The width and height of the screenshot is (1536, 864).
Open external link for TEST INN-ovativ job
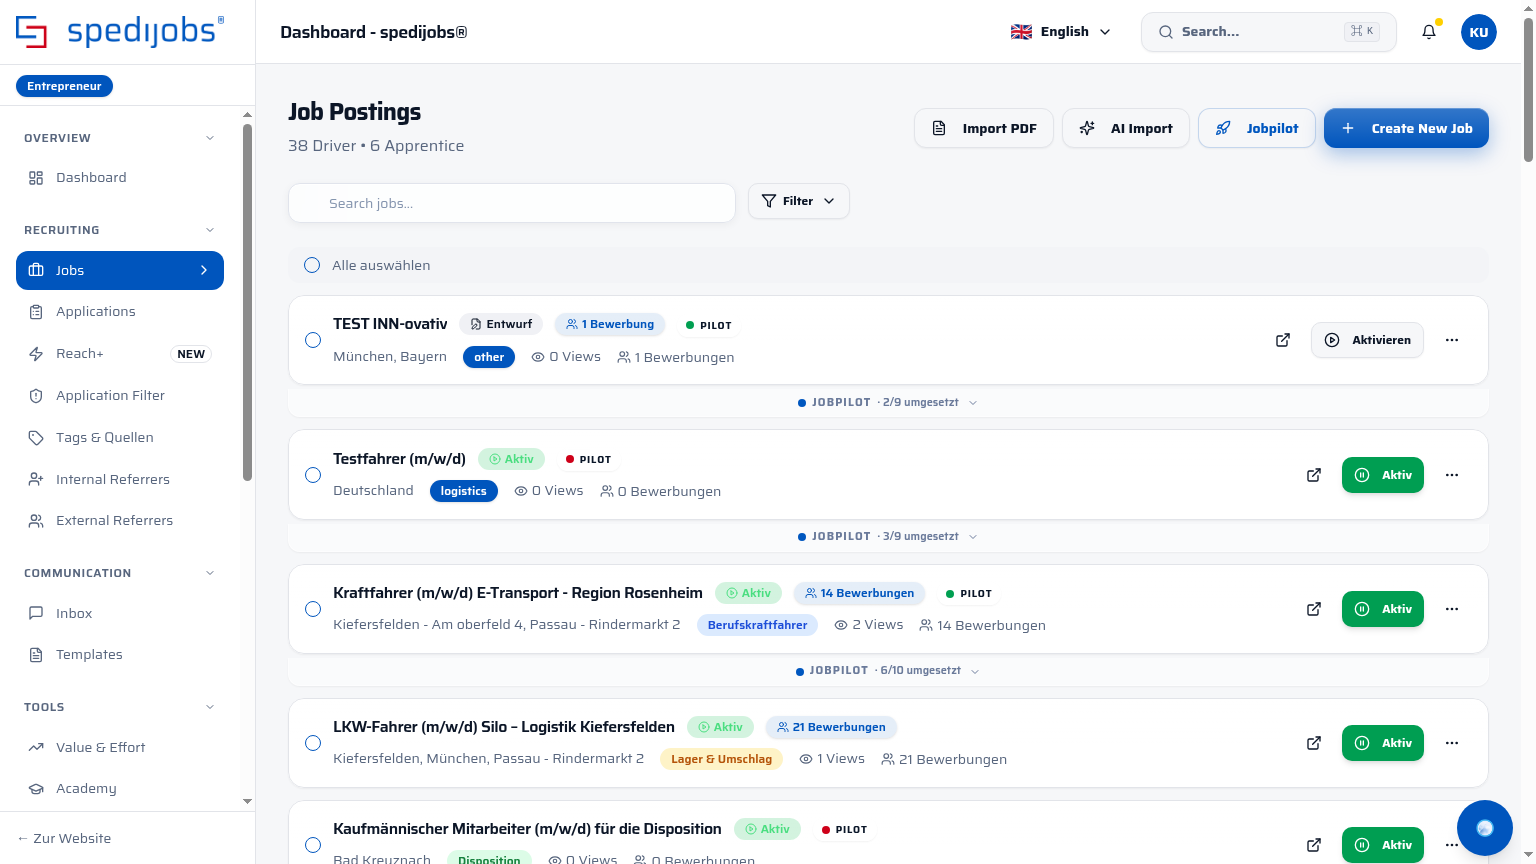(1283, 340)
